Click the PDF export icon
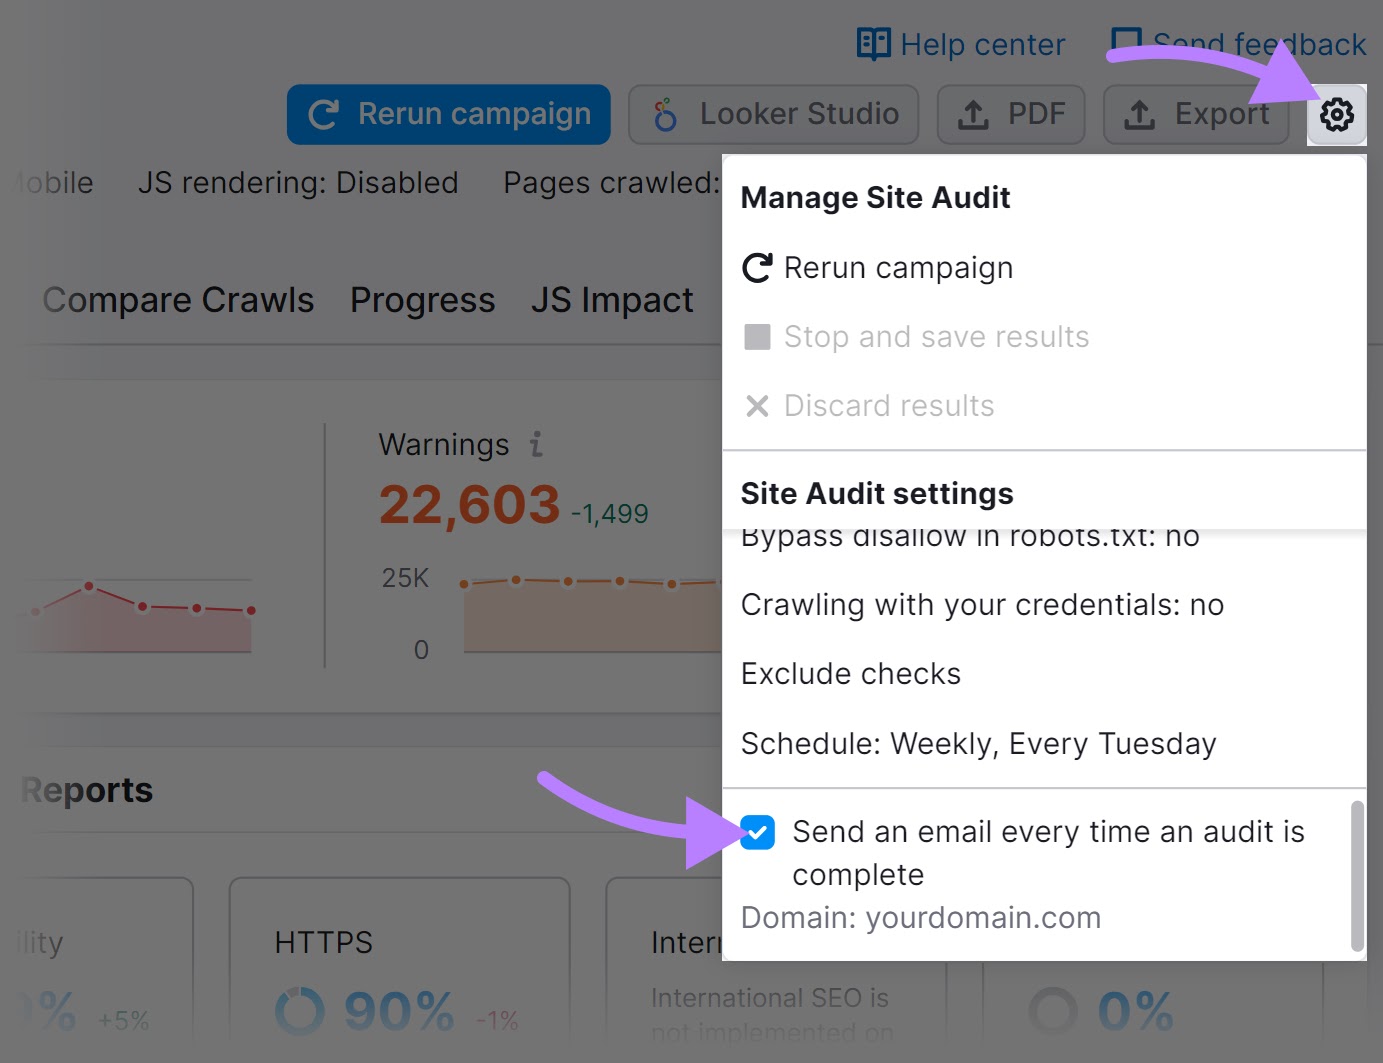Screen dimensions: 1383x1063 click(973, 113)
